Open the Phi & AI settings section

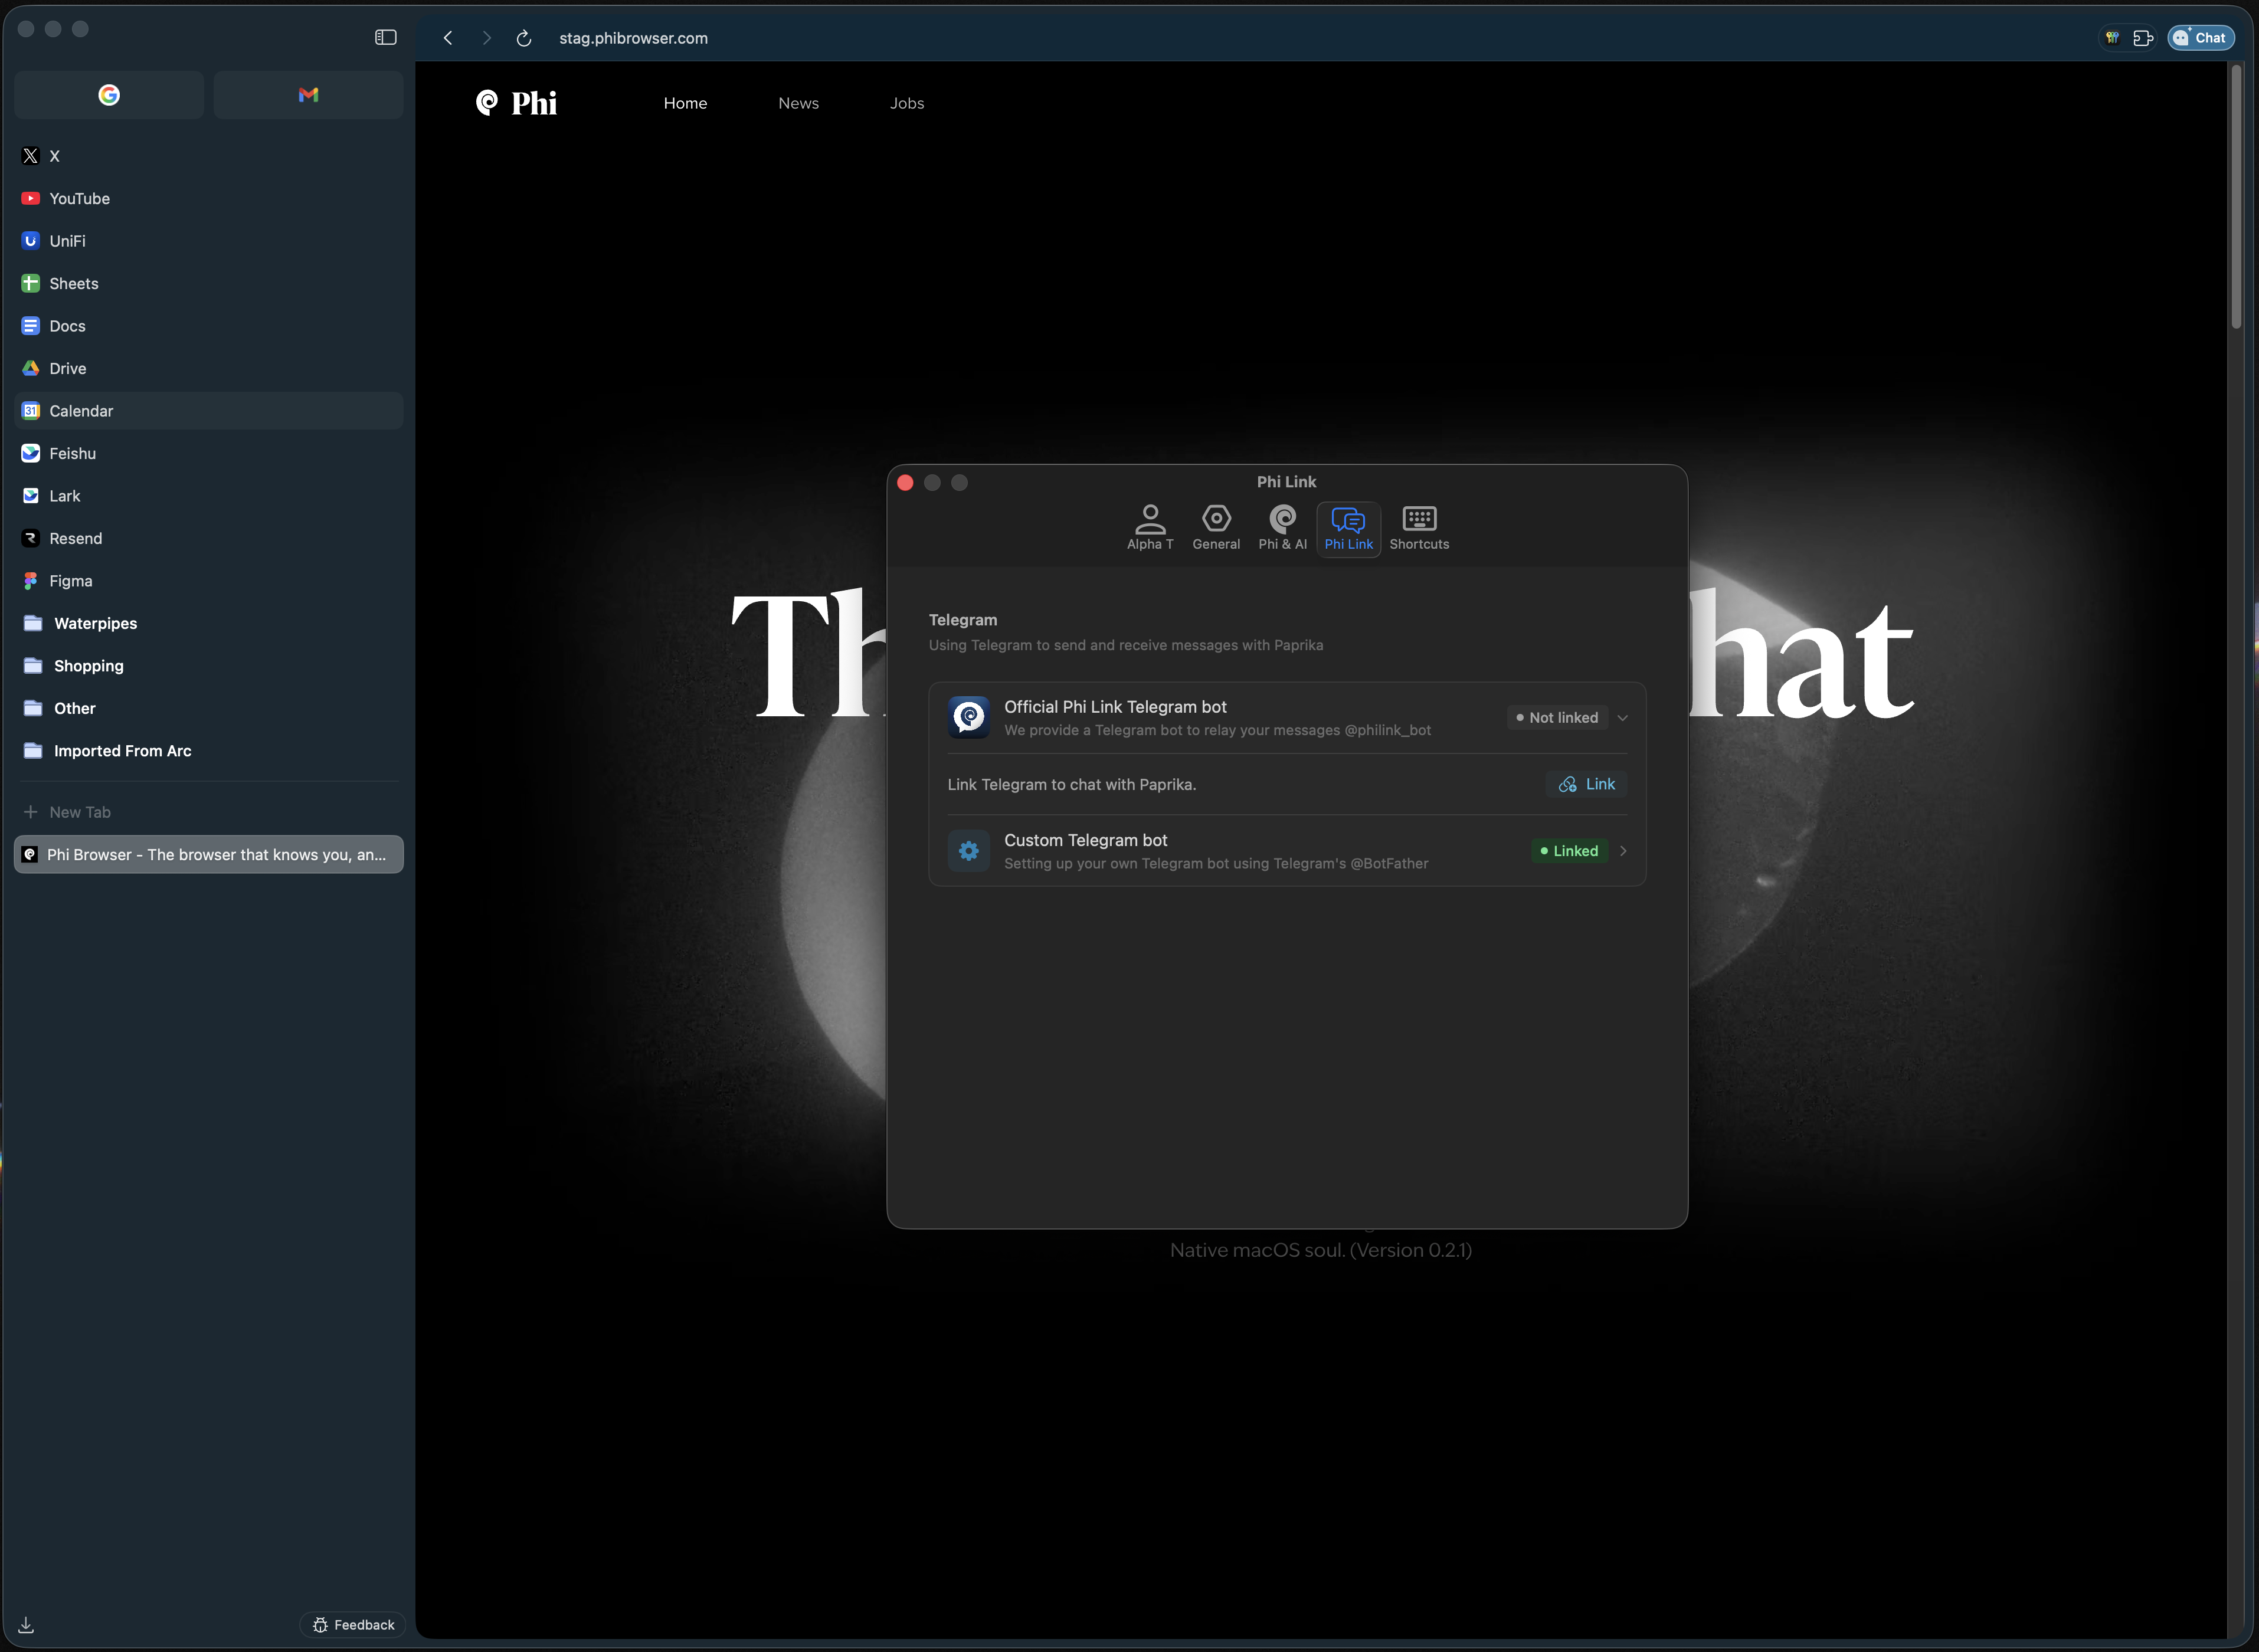tap(1283, 528)
